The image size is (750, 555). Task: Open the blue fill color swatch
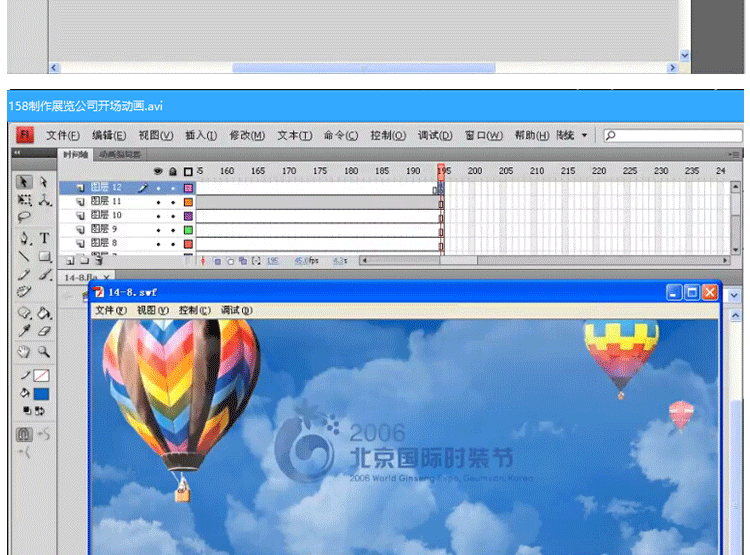tap(42, 394)
